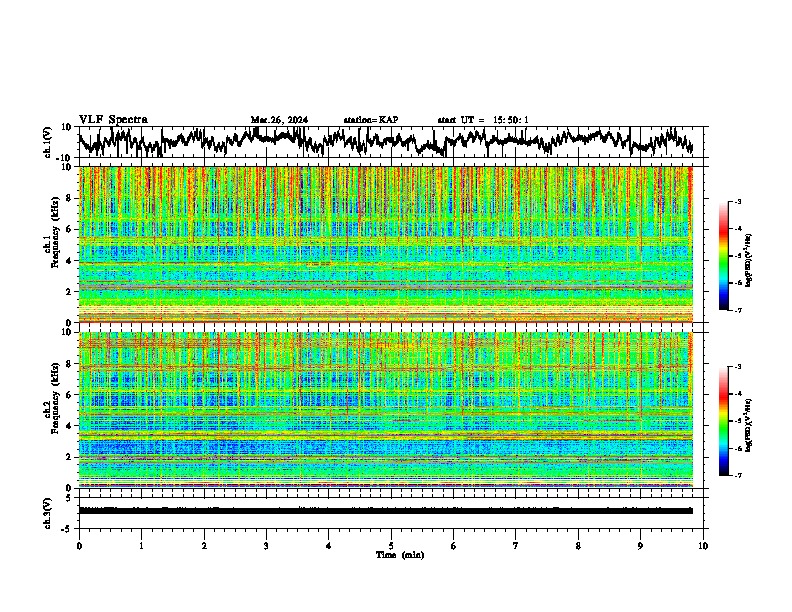The image size is (792, 612).
Task: Click the ch.2 spectrogram plot
Action: point(386,410)
